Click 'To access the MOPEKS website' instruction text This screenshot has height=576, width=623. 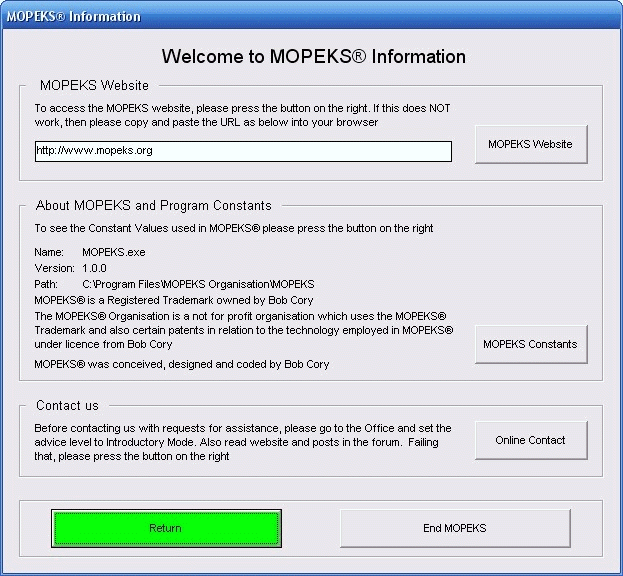(242, 115)
